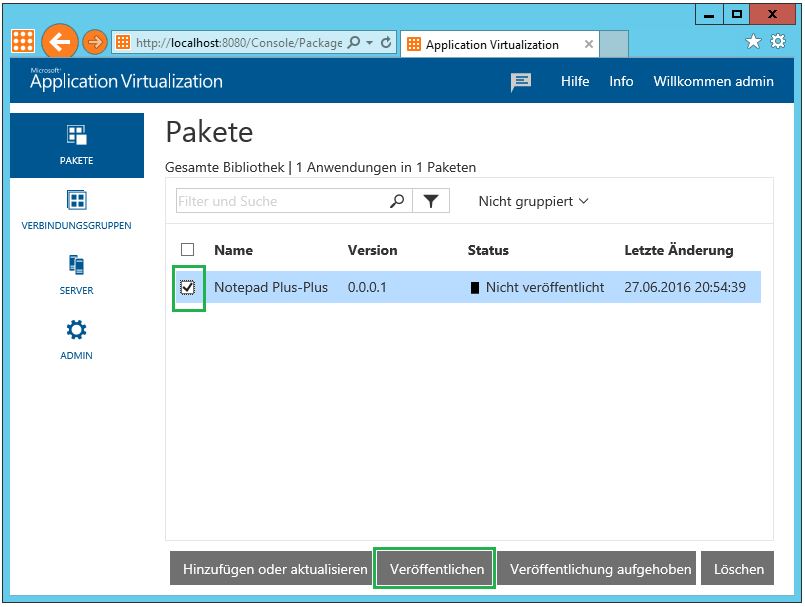Screen dimensions: 805x607
Task: Click the browser back arrow button
Action: 60,42
